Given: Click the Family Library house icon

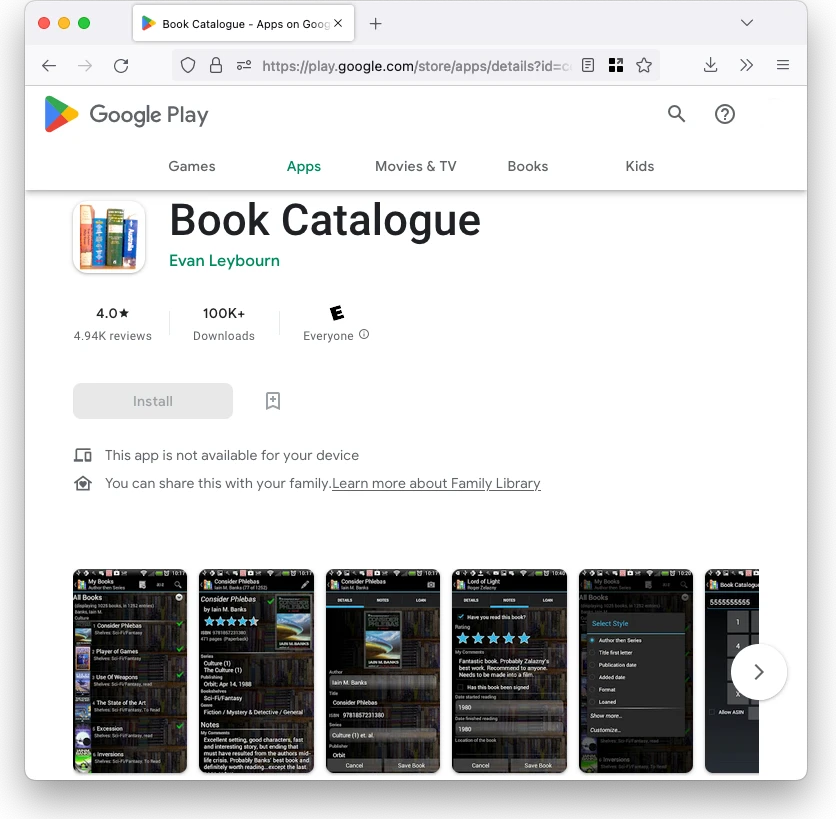Looking at the screenshot, I should point(83,484).
